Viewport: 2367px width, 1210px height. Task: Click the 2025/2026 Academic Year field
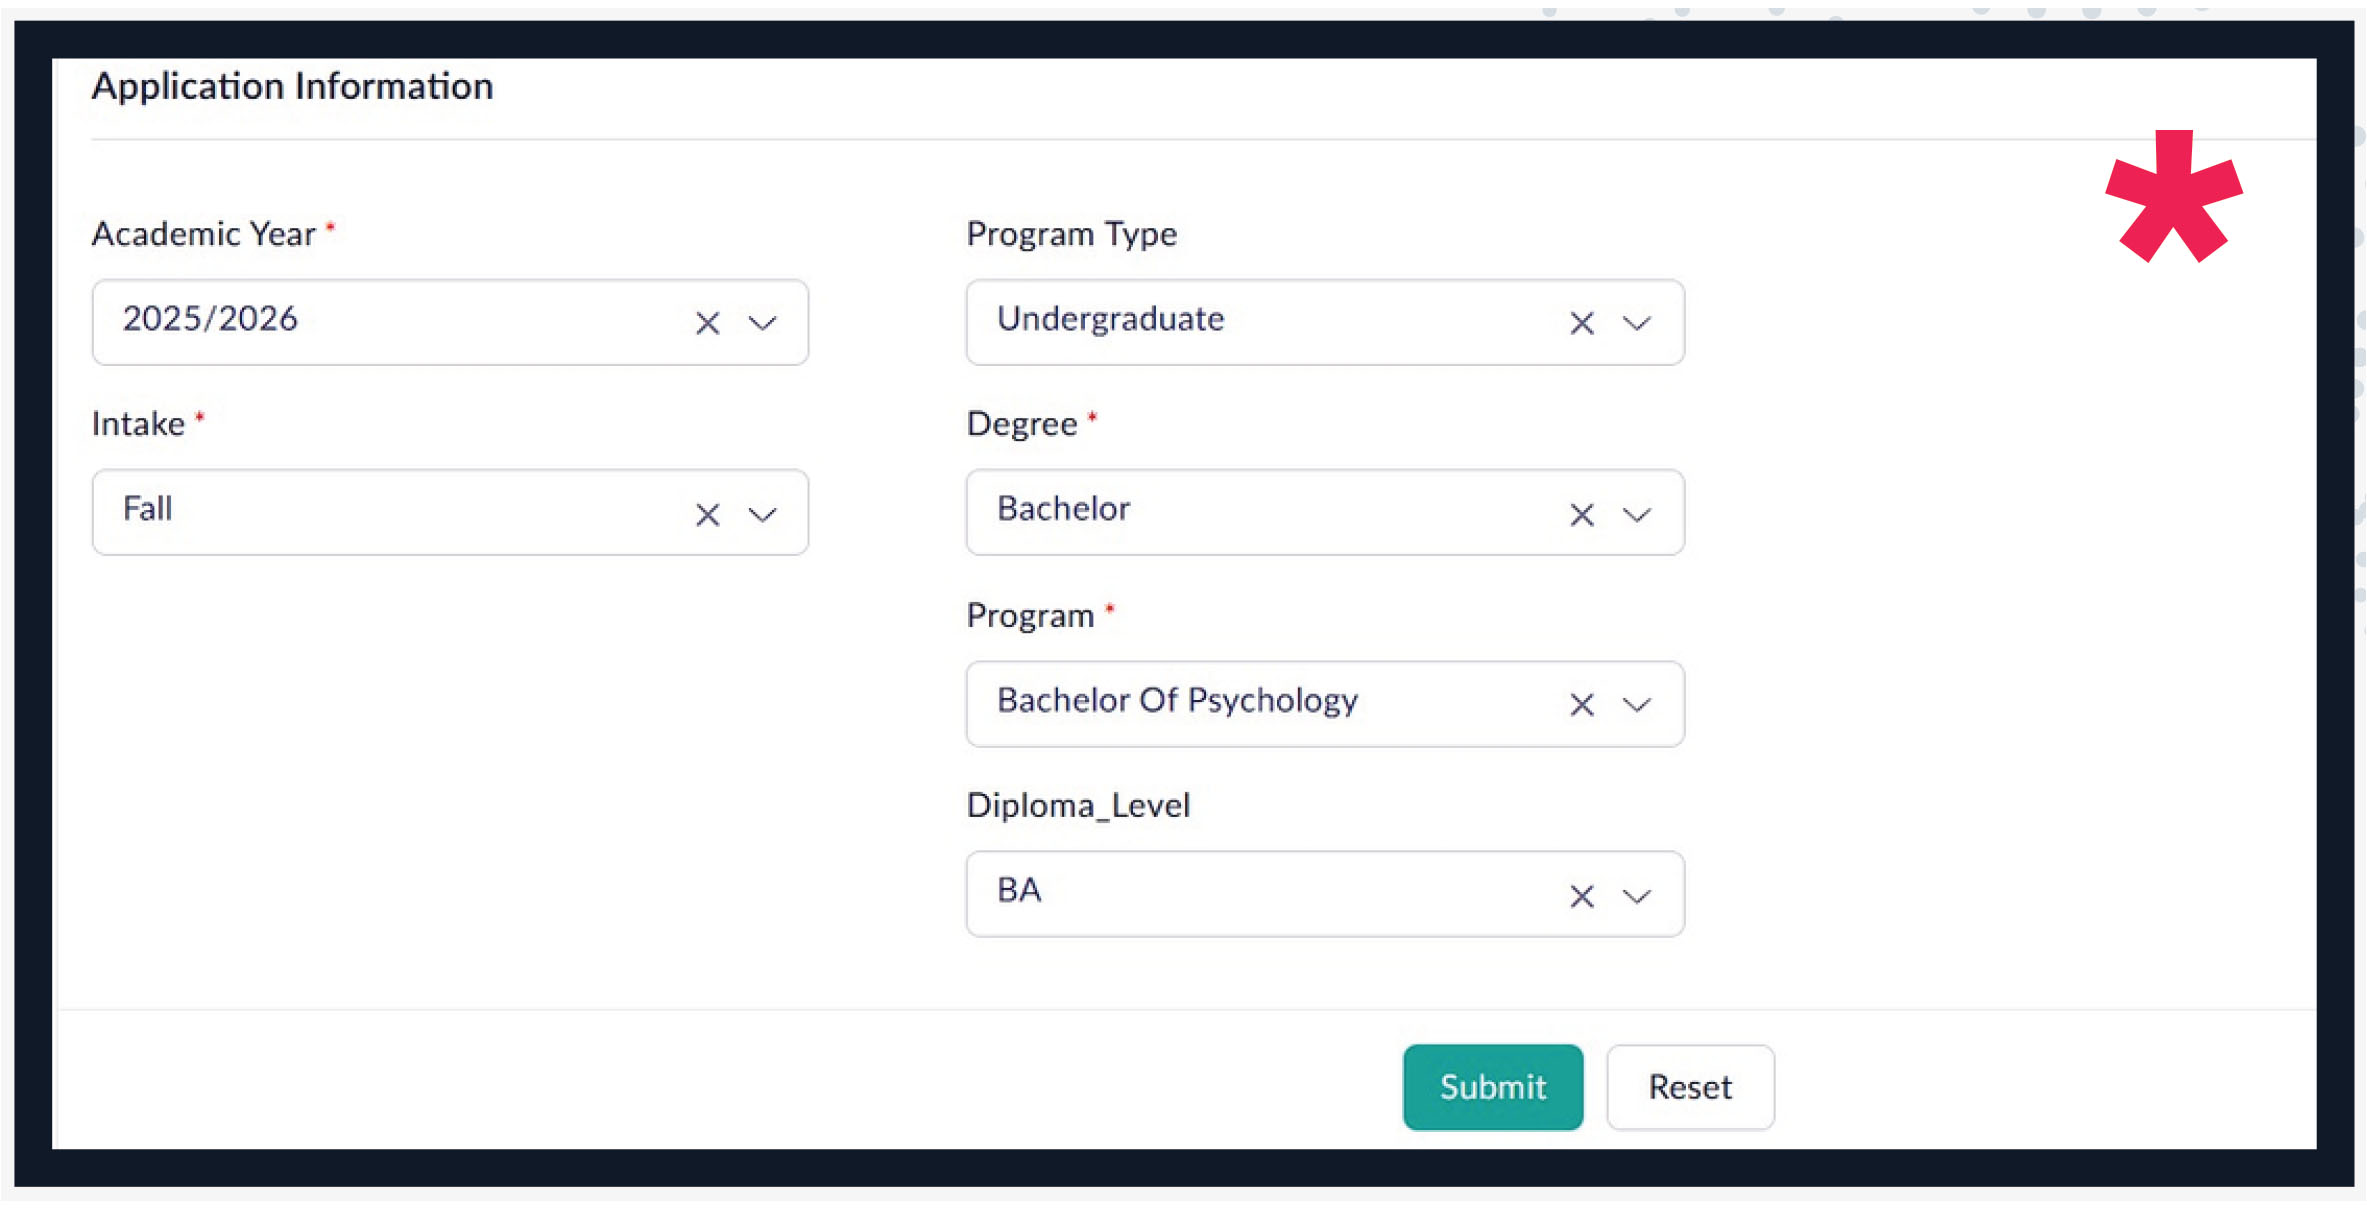(380, 321)
